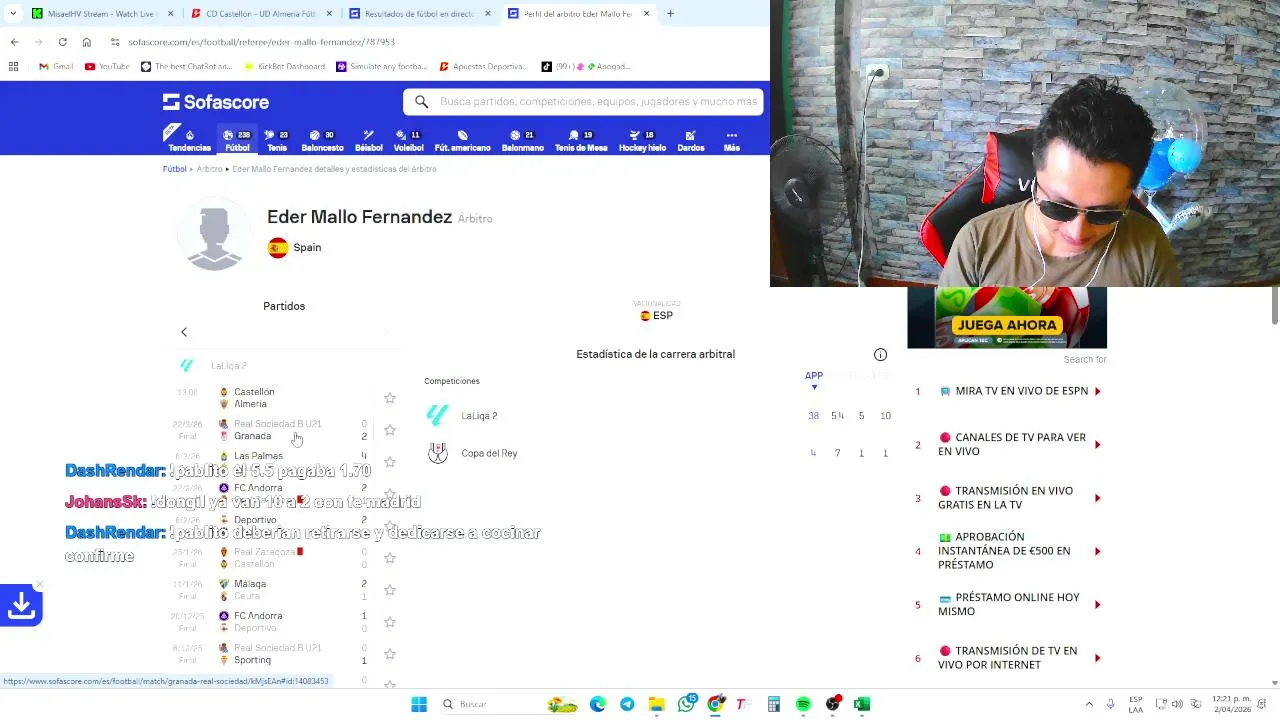Click the Sofascore search field
Viewport: 1280px width, 720px height.
click(584, 102)
